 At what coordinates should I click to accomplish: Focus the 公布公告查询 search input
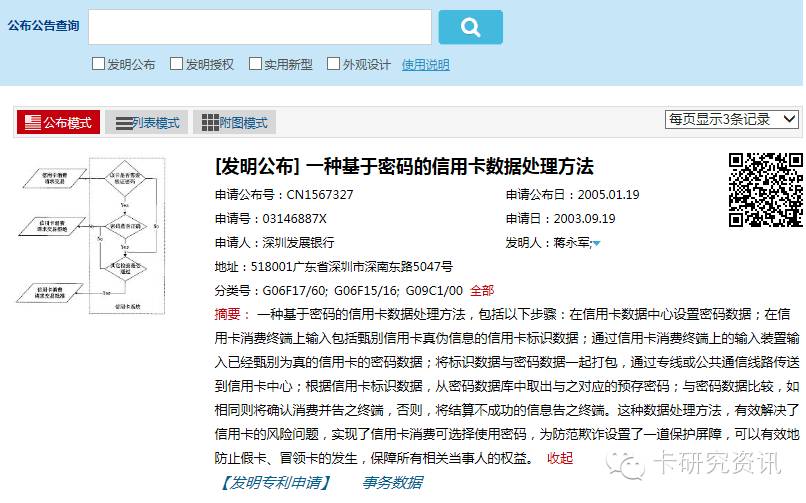260,27
